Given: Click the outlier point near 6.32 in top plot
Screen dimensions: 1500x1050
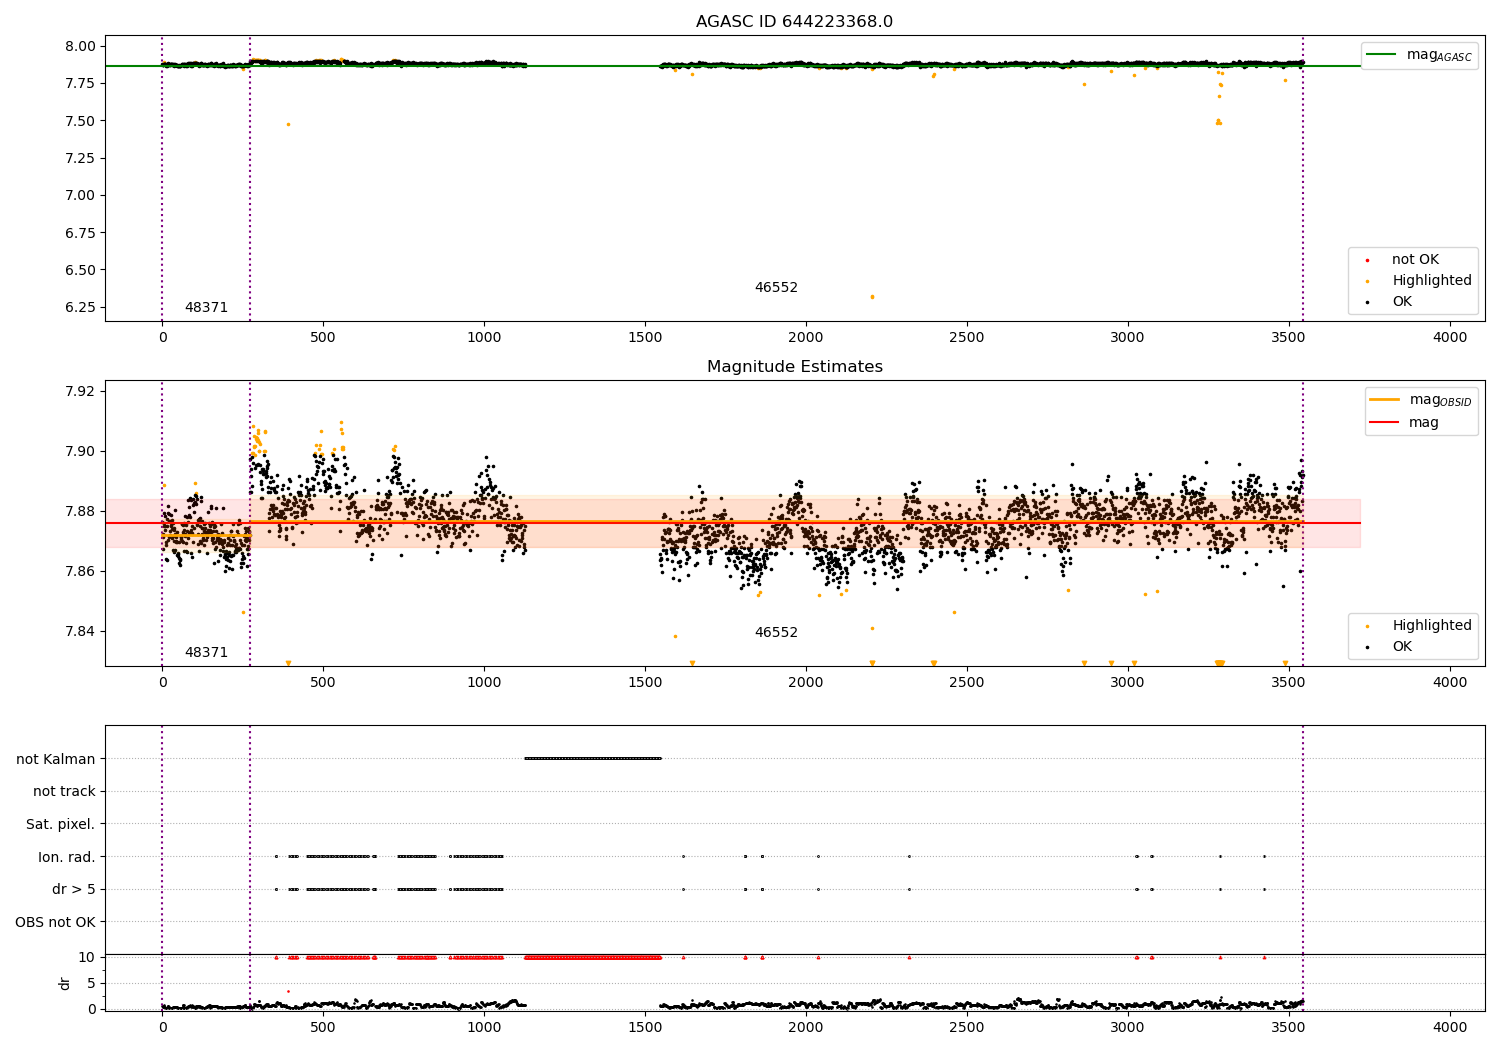Looking at the screenshot, I should point(872,297).
